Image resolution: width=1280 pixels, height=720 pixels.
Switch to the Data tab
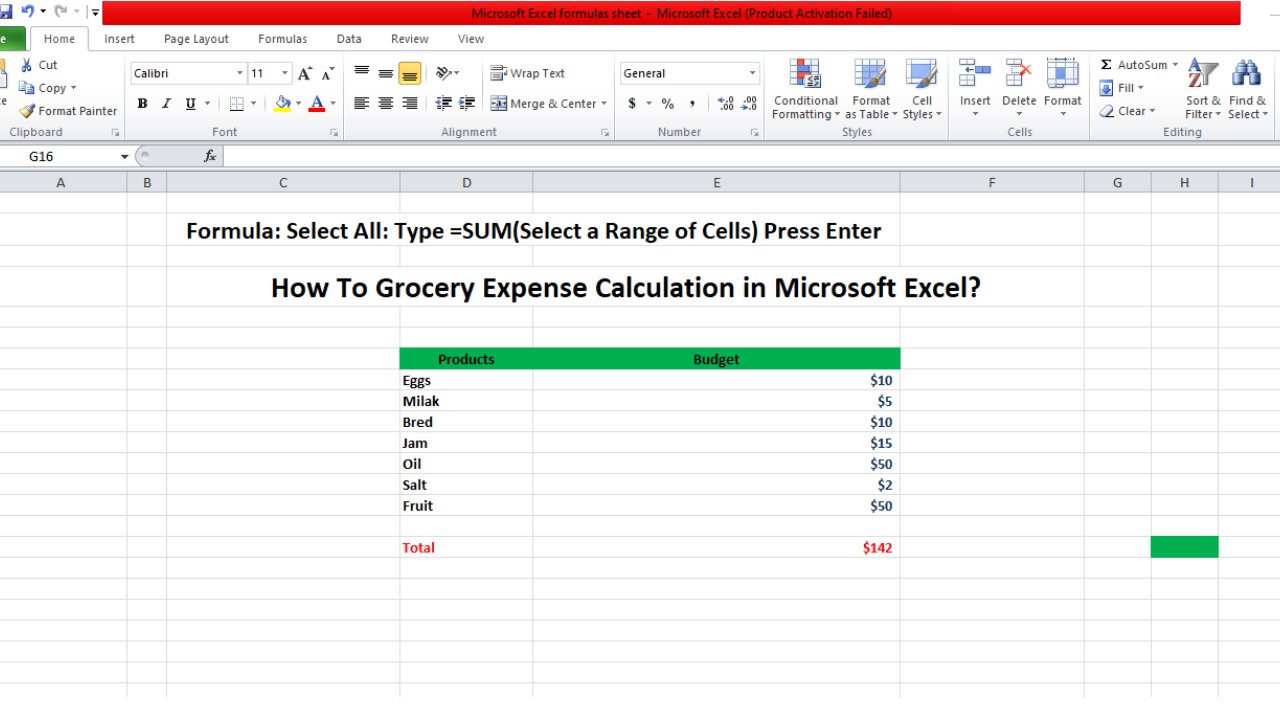click(x=349, y=39)
